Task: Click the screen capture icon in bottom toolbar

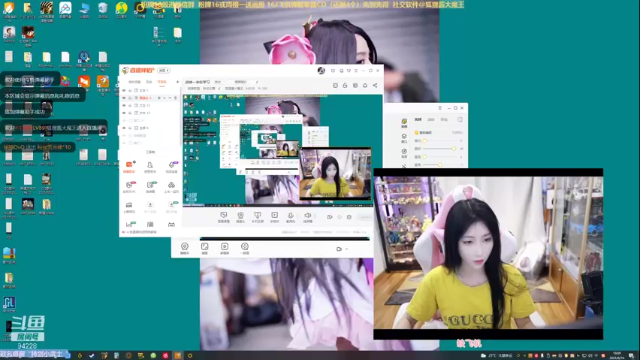Action: [x=223, y=217]
